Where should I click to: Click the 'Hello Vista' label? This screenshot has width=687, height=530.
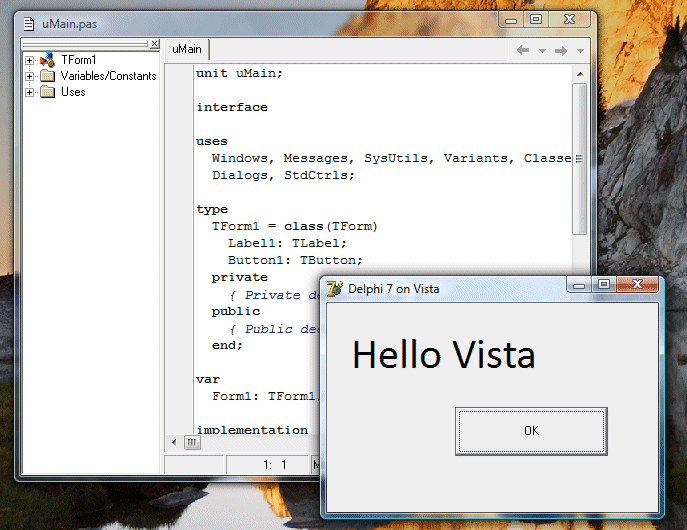pyautogui.click(x=443, y=355)
